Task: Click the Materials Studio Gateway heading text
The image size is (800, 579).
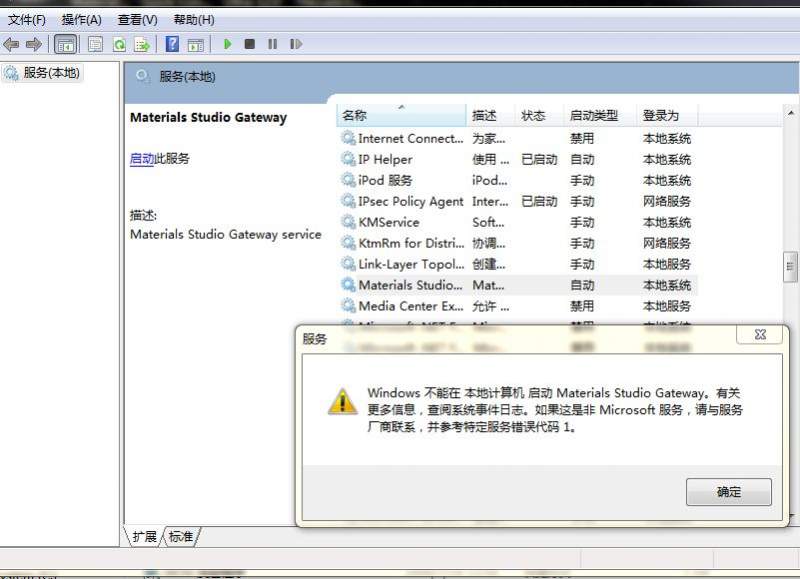Action: pyautogui.click(x=209, y=117)
